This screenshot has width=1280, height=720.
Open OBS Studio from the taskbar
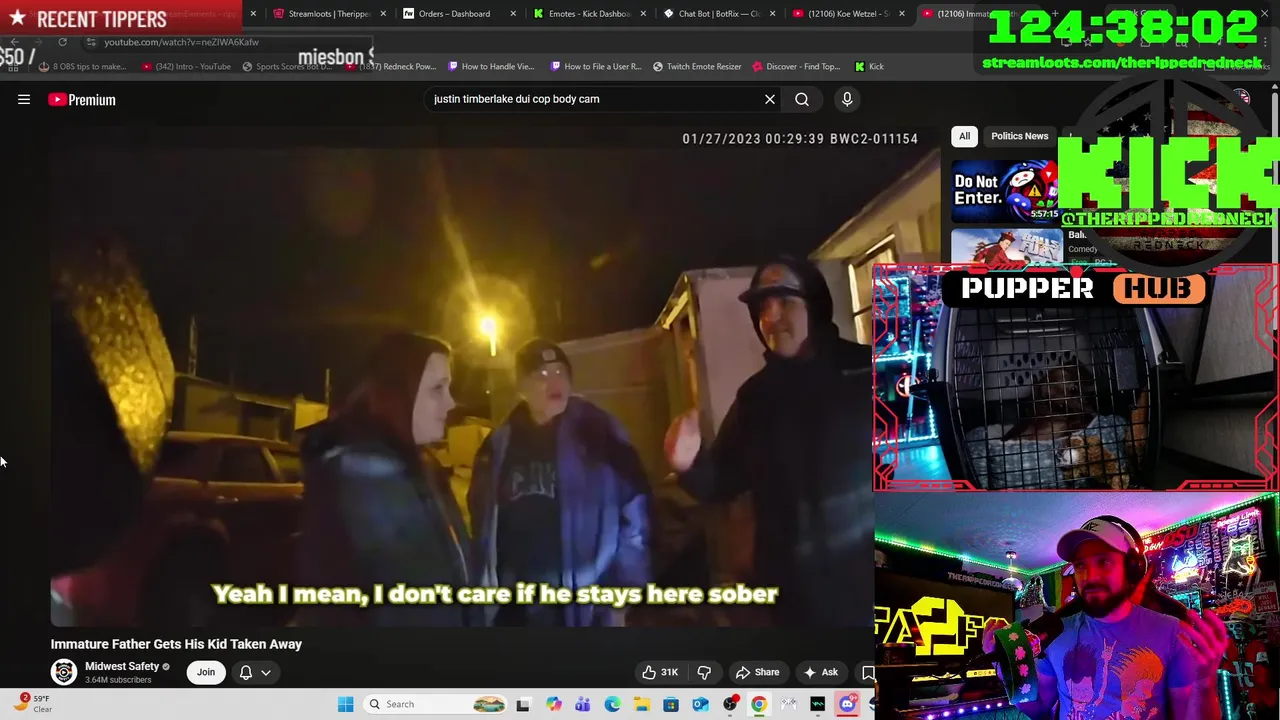(x=730, y=704)
